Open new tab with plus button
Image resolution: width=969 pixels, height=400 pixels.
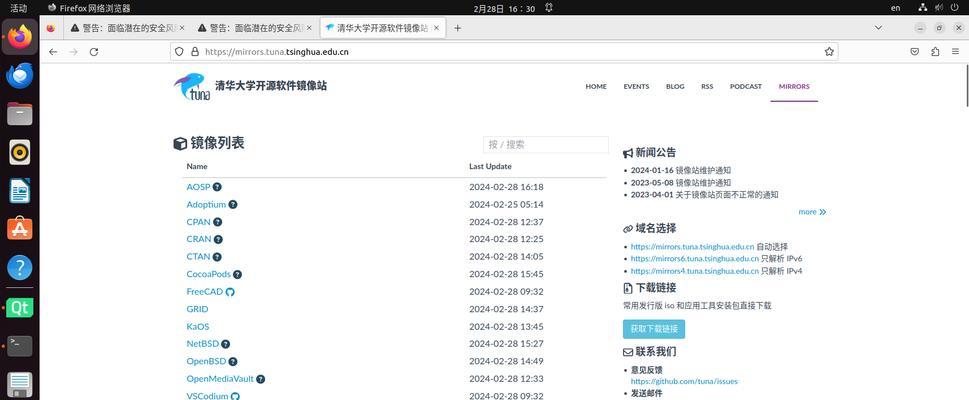(x=457, y=28)
